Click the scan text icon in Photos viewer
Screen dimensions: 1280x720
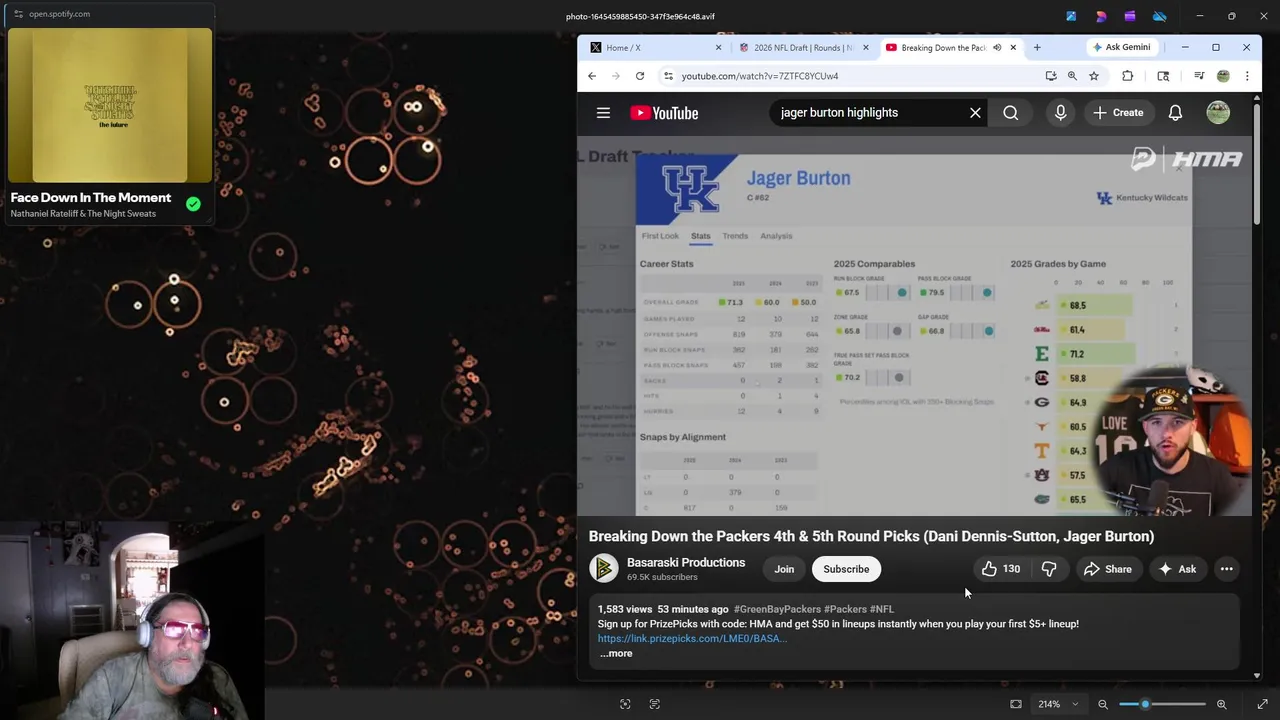coord(655,704)
